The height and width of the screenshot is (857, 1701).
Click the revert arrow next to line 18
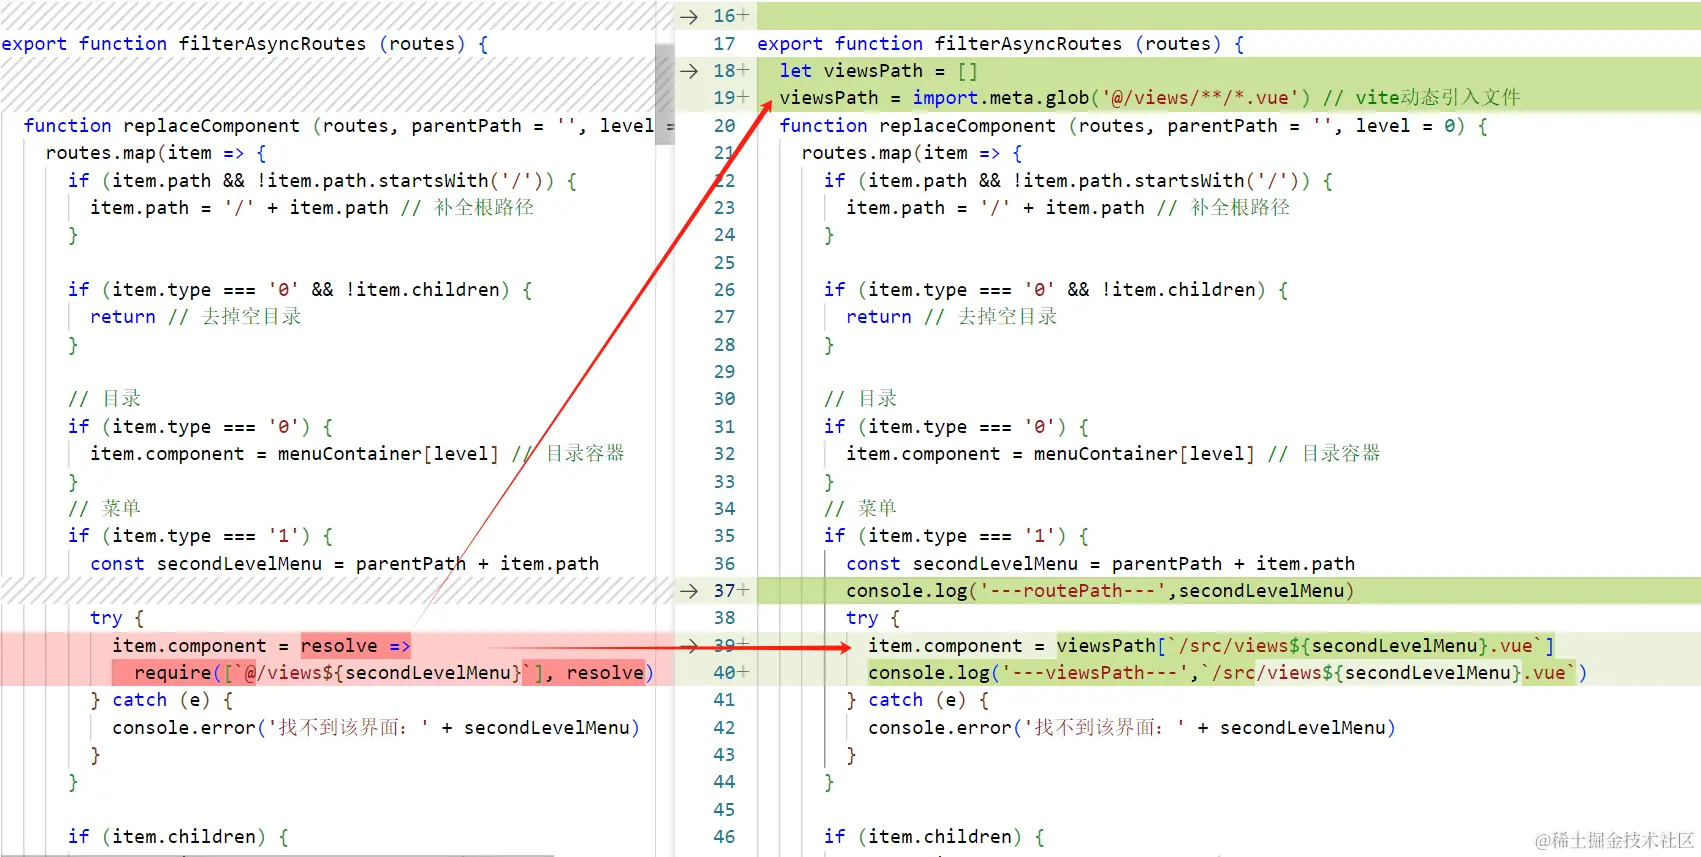[x=689, y=71]
